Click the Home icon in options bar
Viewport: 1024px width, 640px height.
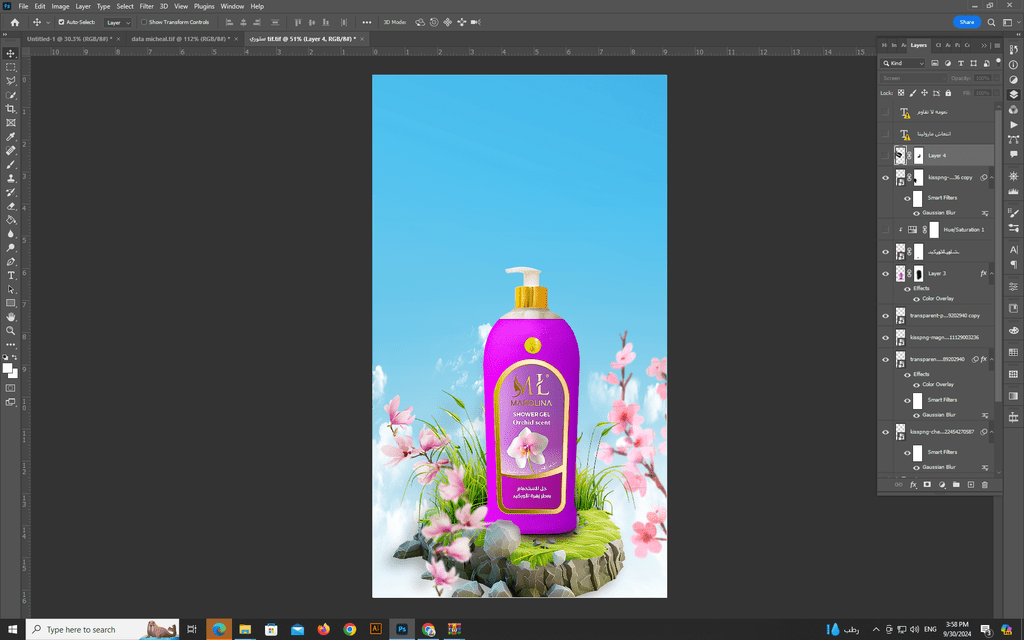pos(14,22)
